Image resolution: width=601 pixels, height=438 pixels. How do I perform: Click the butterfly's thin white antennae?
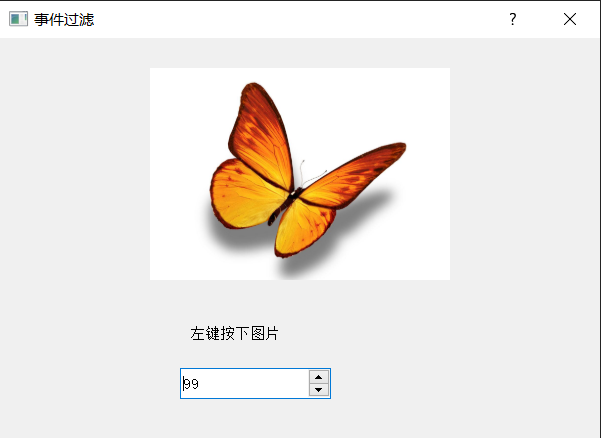click(x=311, y=174)
